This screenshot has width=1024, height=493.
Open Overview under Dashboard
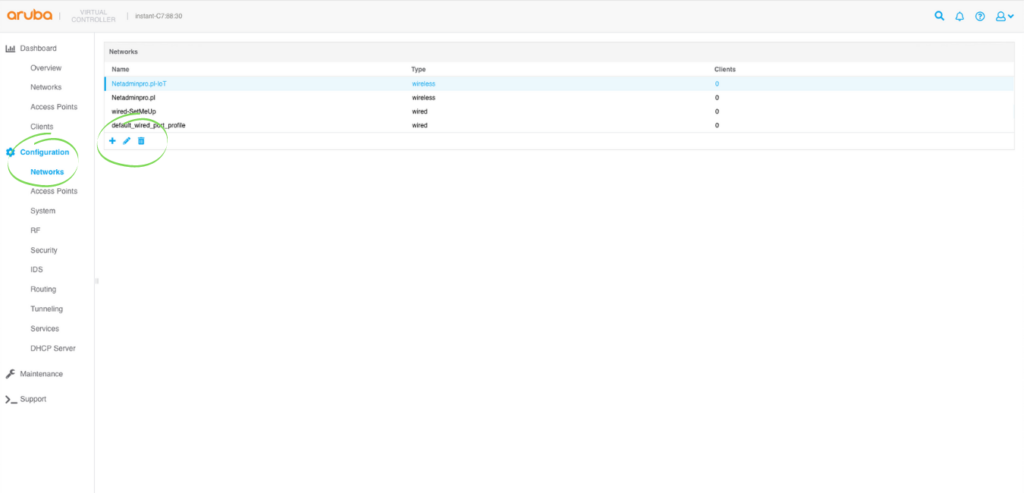coord(46,68)
